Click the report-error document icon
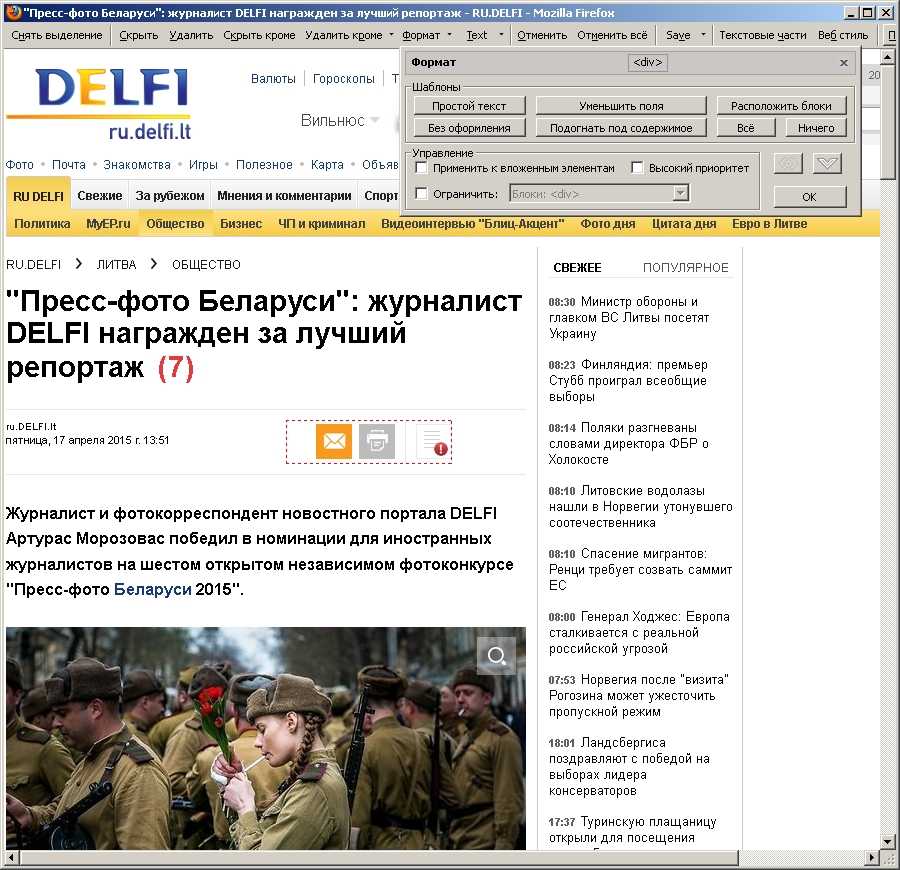Screen dimensions: 900x870 (433, 442)
